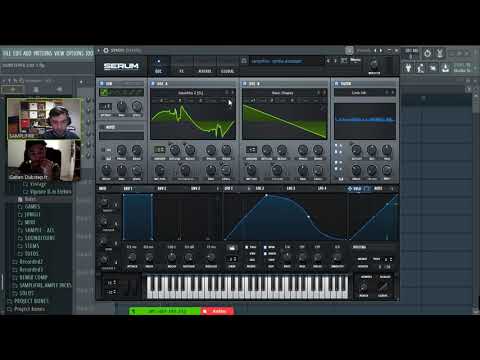Toggle LFO BPM sync checkbox
The height and width of the screenshot is (360, 480).
point(265,247)
